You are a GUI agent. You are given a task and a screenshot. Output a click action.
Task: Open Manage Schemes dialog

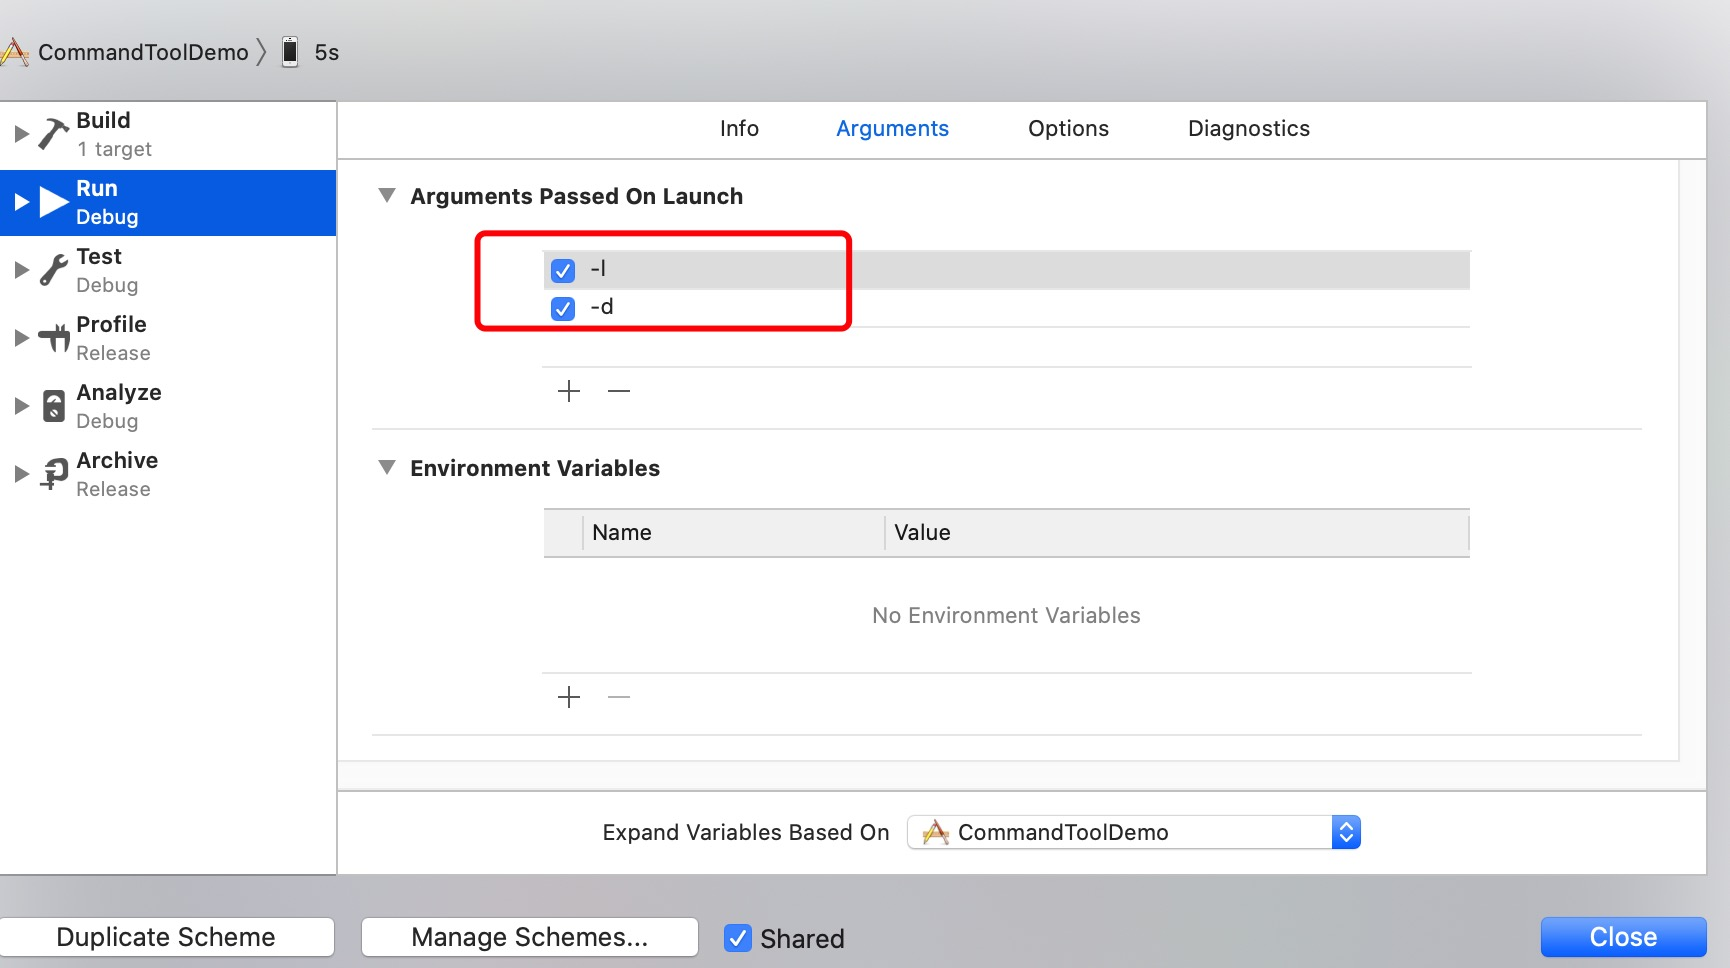[529, 937]
